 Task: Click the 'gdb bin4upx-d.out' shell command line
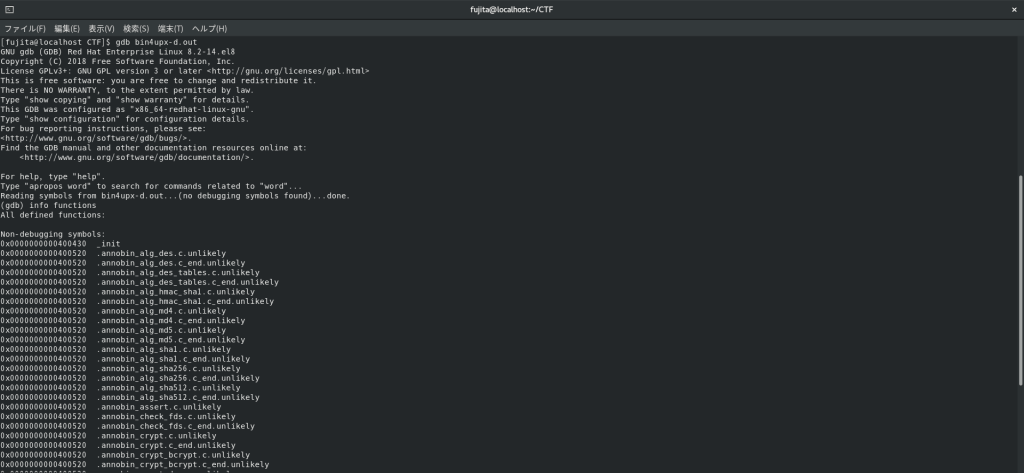click(115, 43)
